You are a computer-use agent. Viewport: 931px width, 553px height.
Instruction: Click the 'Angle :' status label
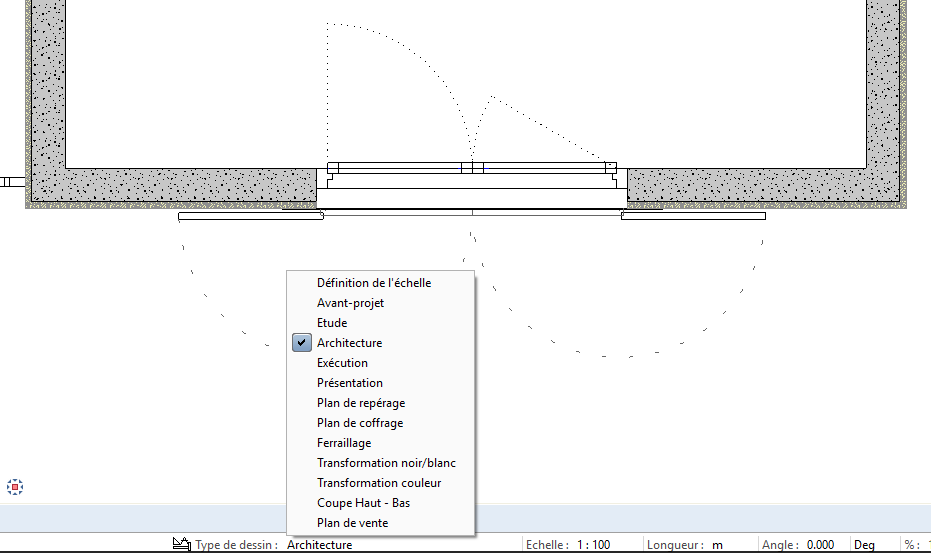coord(781,545)
